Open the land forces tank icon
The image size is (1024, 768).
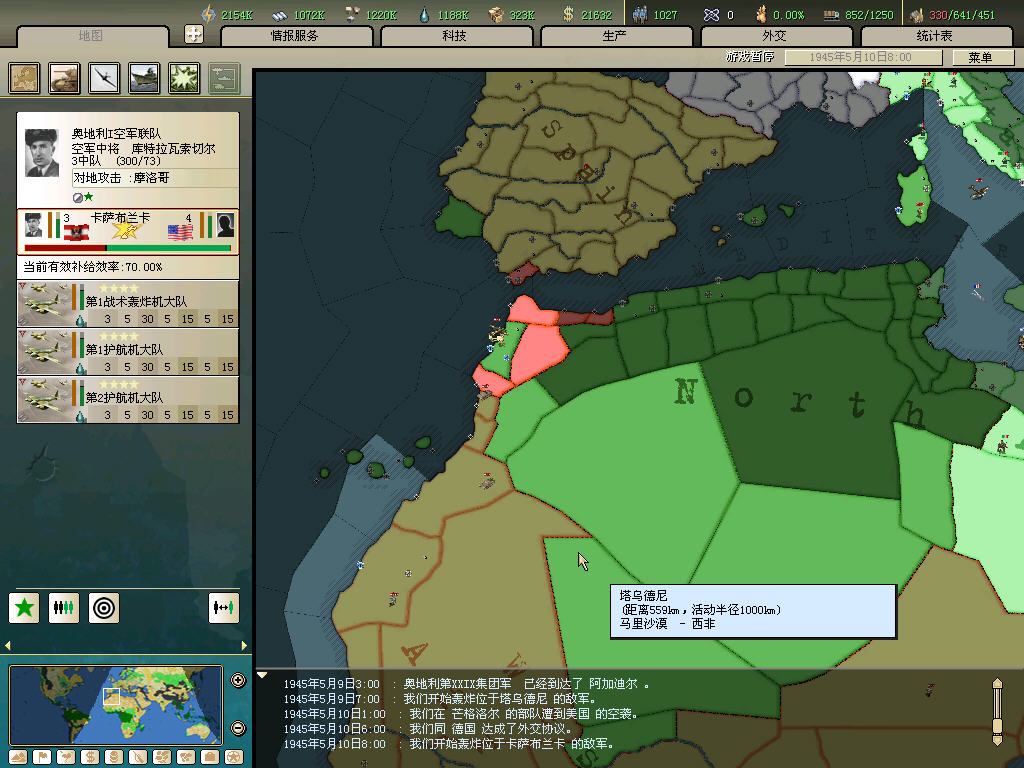(64, 78)
